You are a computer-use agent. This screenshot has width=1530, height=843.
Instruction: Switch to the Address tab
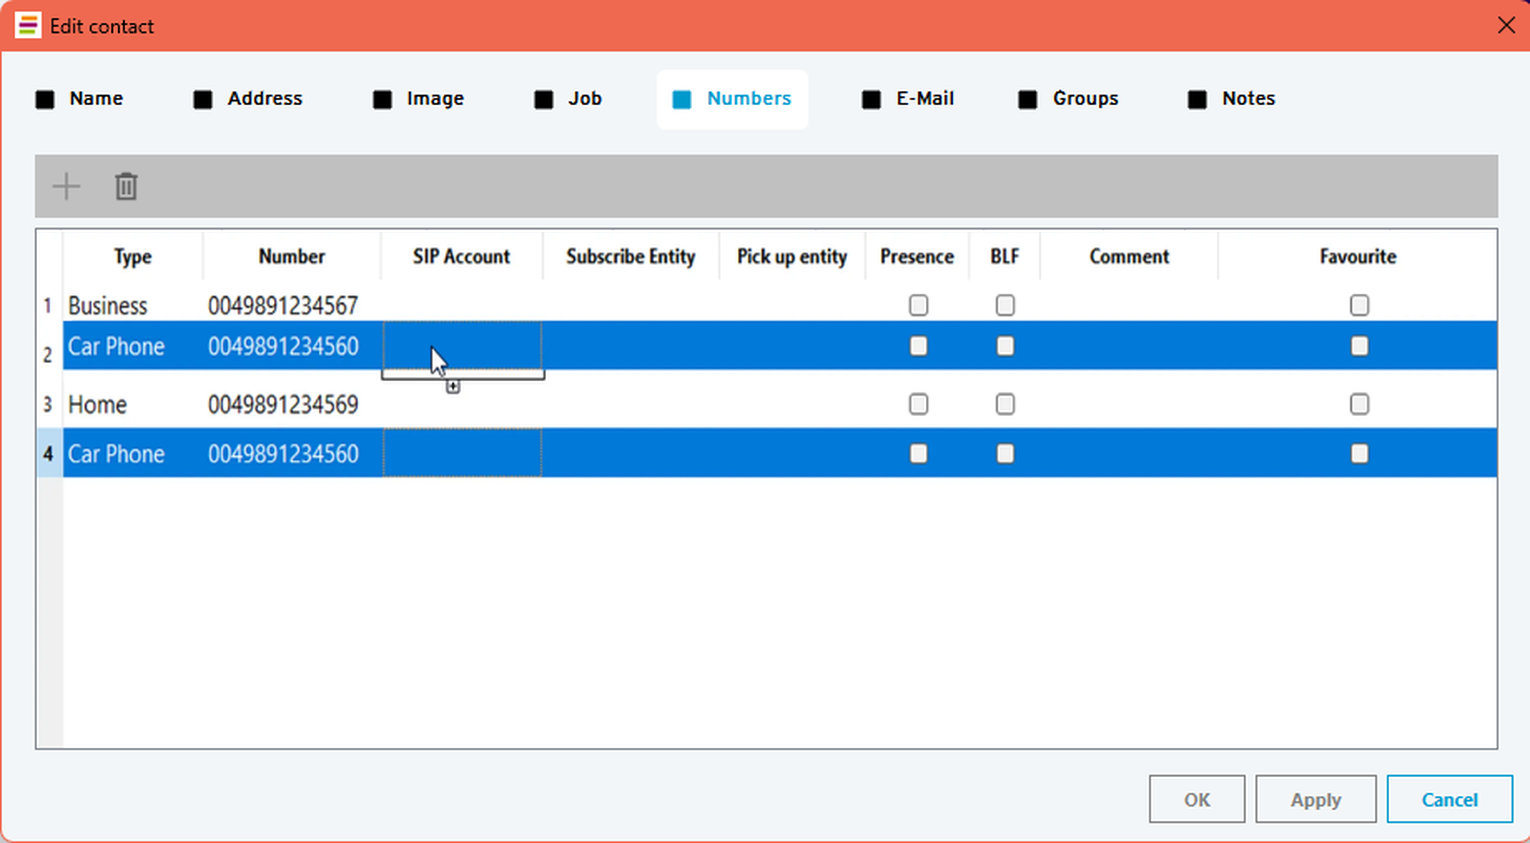[248, 99]
